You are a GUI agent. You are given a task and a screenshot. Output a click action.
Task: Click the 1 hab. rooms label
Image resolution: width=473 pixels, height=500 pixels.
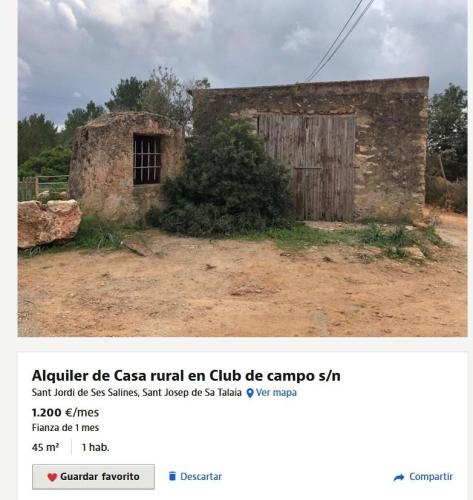pyautogui.click(x=96, y=447)
